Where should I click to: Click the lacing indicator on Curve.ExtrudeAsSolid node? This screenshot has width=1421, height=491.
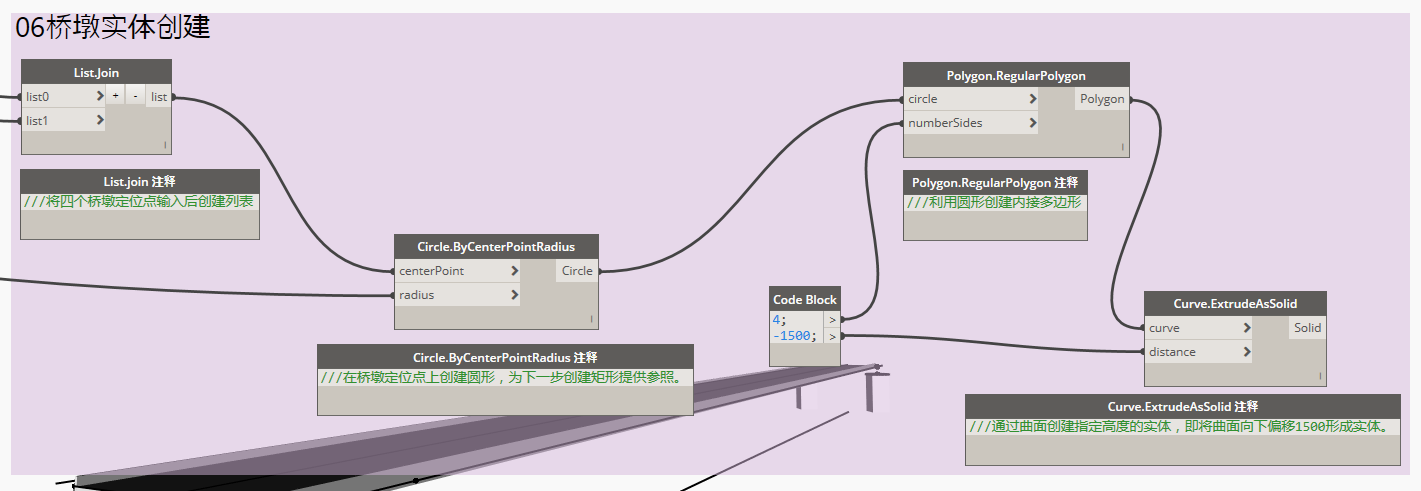1320,377
